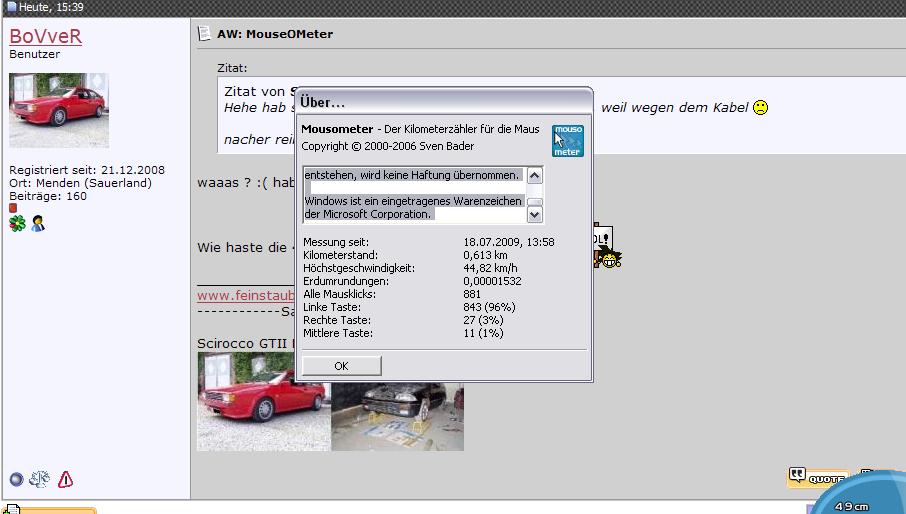This screenshot has height=514, width=906.
Task: Select the Rechte Taste value 27 (3%)
Action: click(x=483, y=320)
